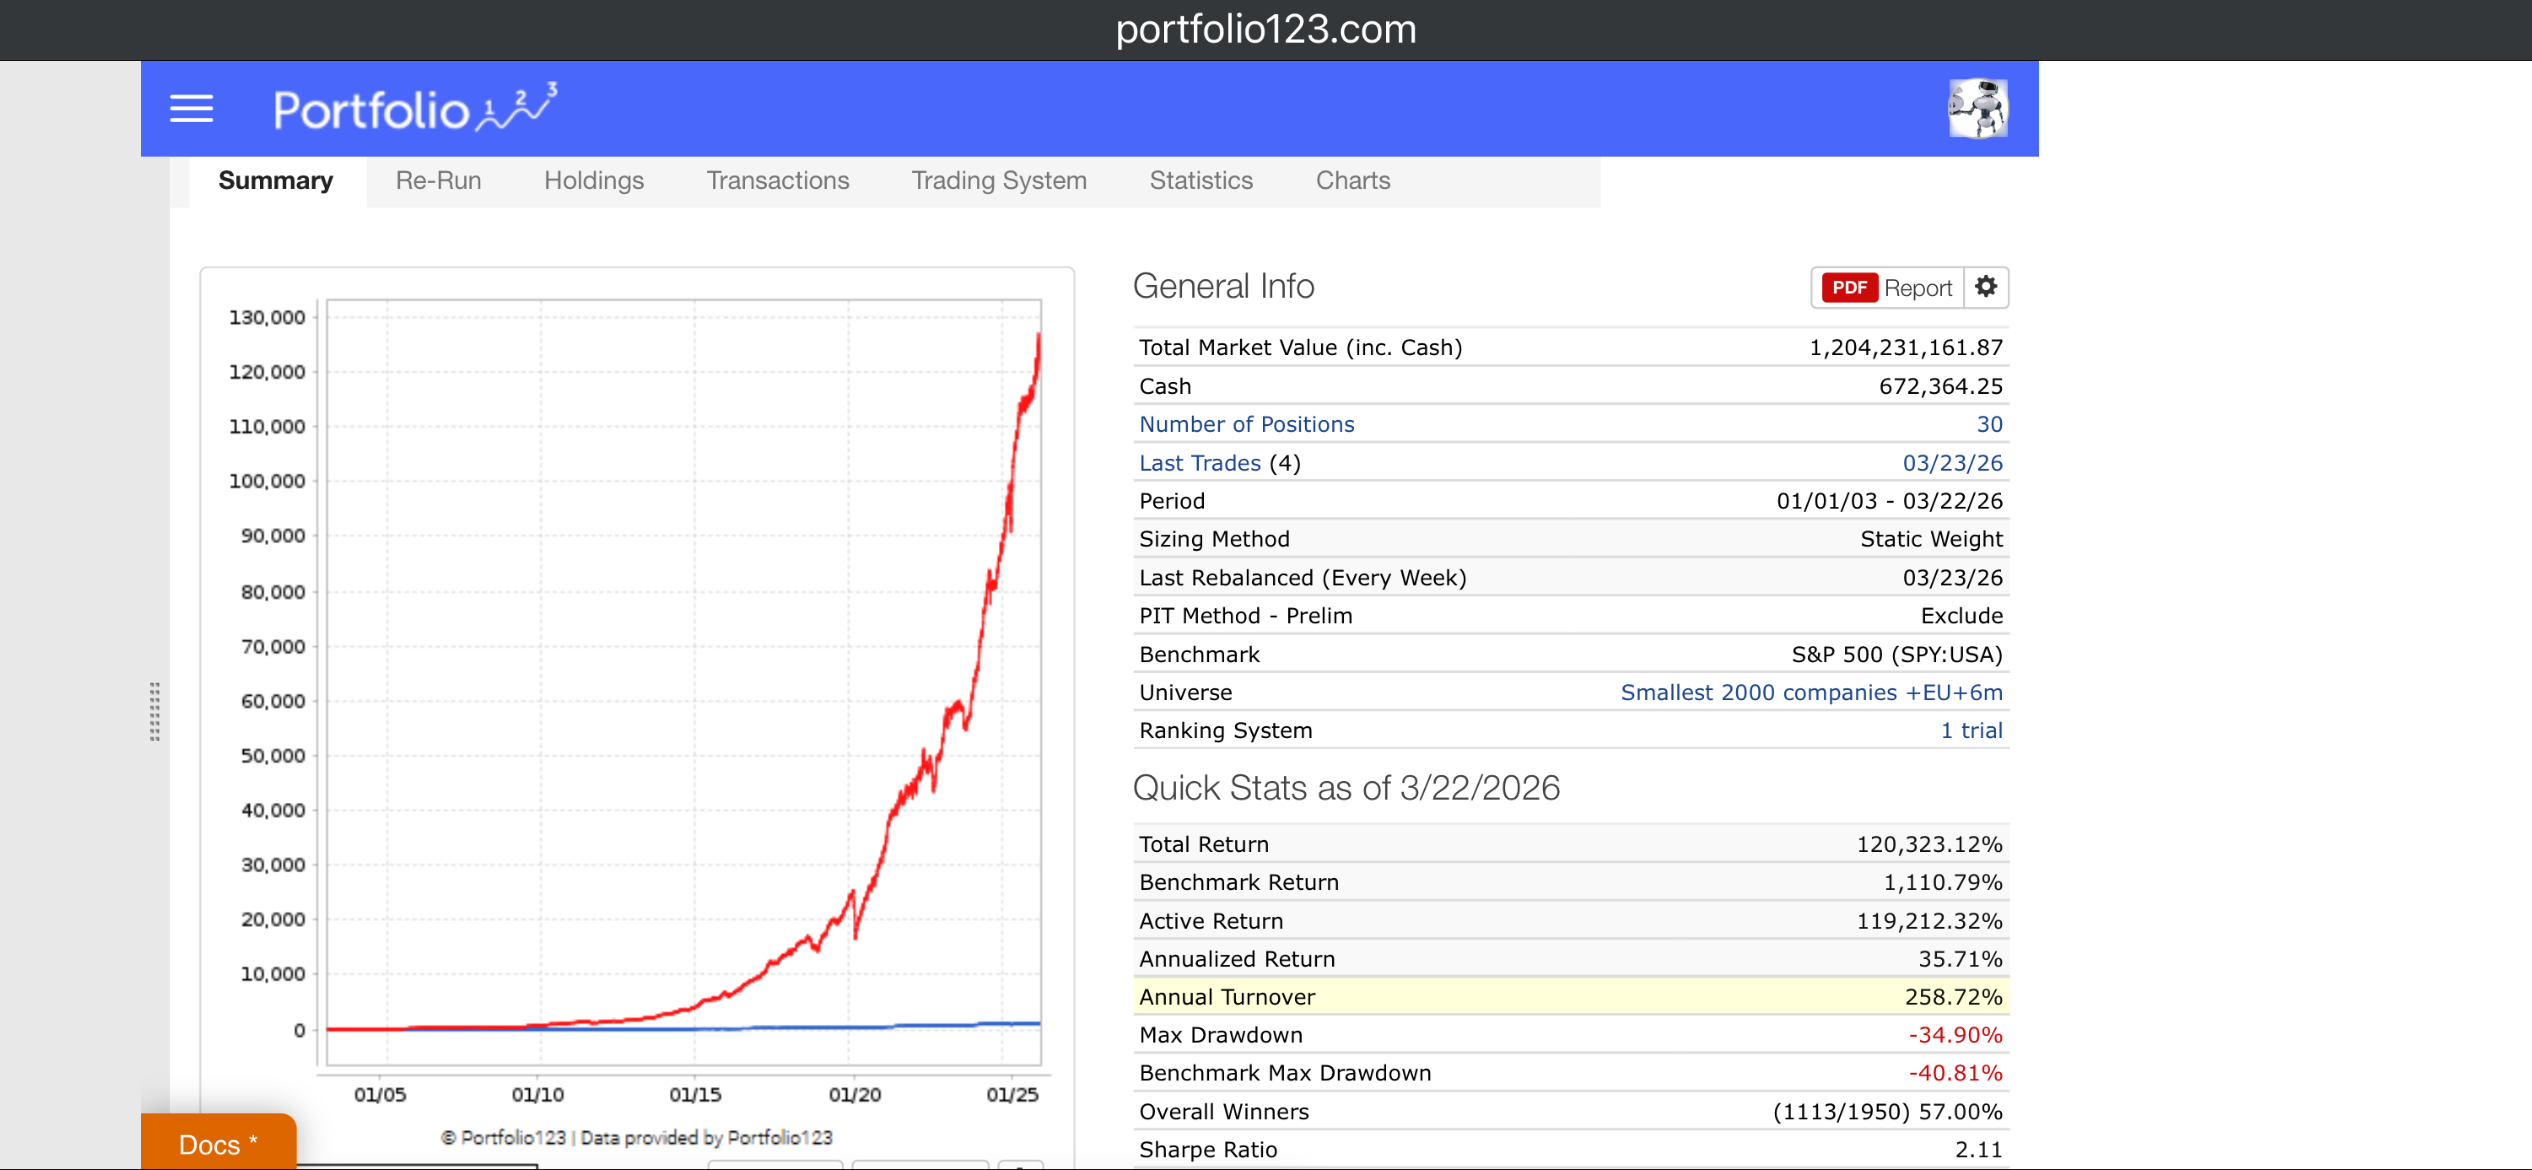The height and width of the screenshot is (1170, 2532).
Task: View the Statistics tab
Action: click(1200, 181)
